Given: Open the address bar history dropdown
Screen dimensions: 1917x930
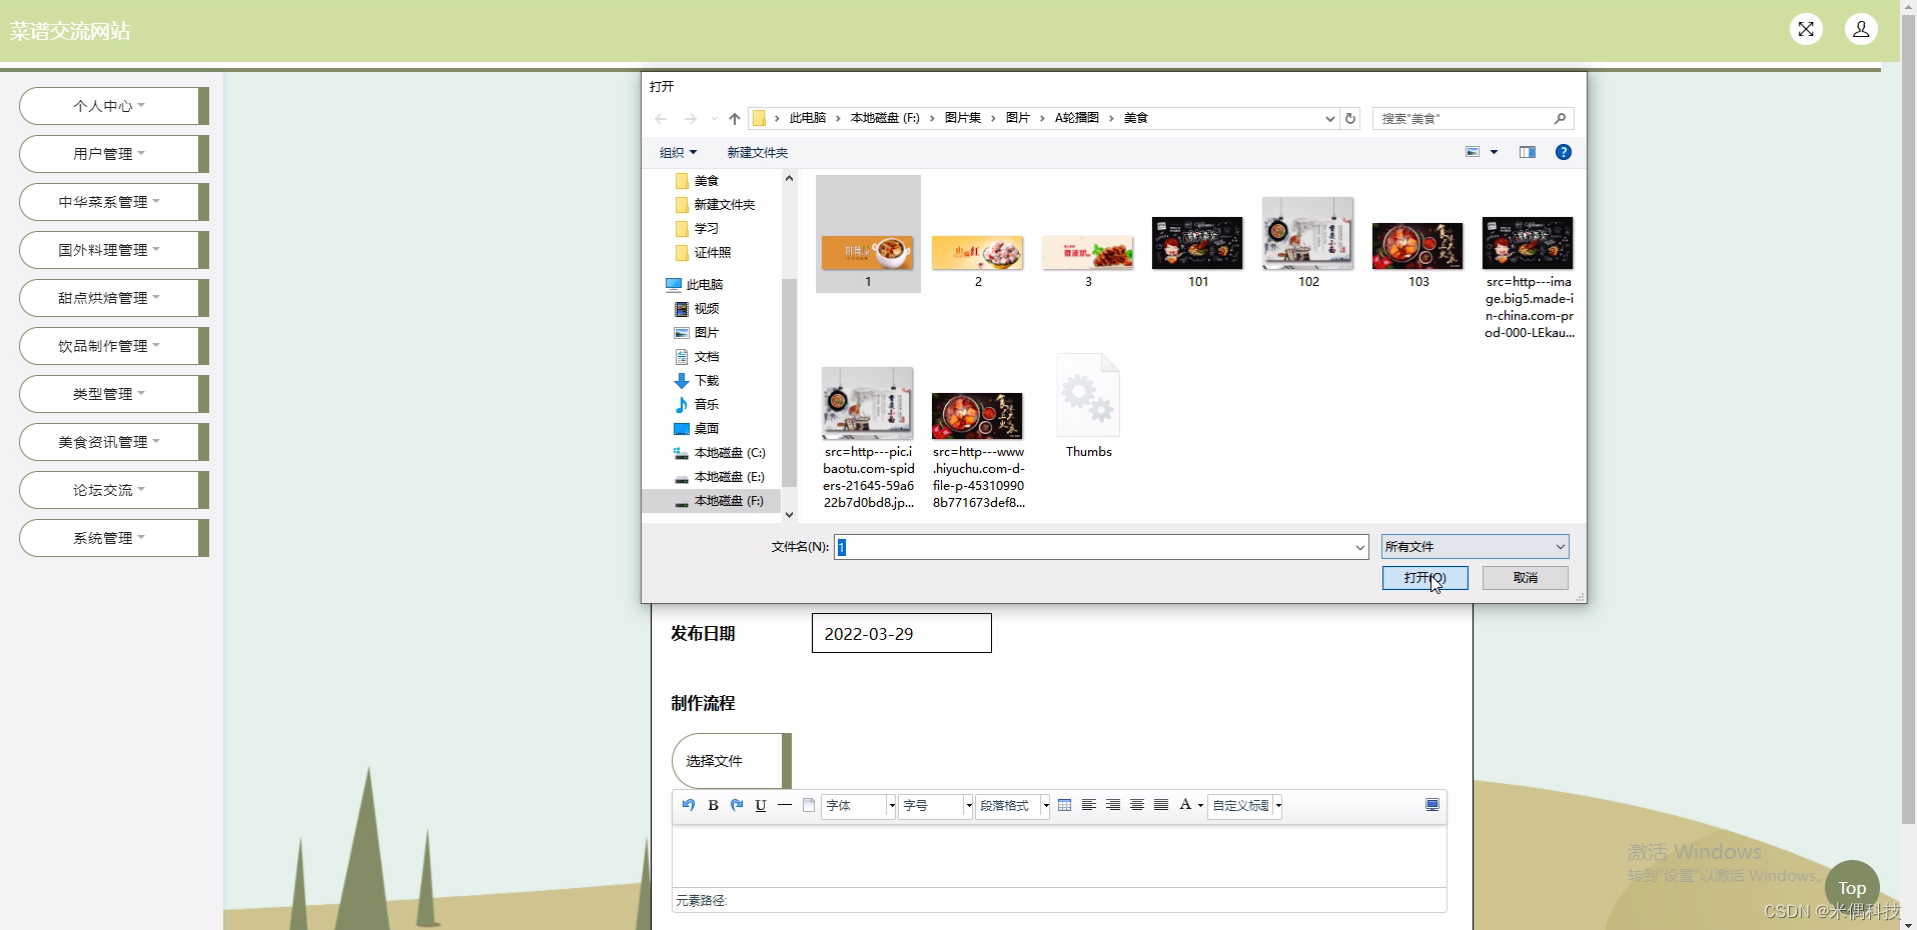Looking at the screenshot, I should [1330, 118].
